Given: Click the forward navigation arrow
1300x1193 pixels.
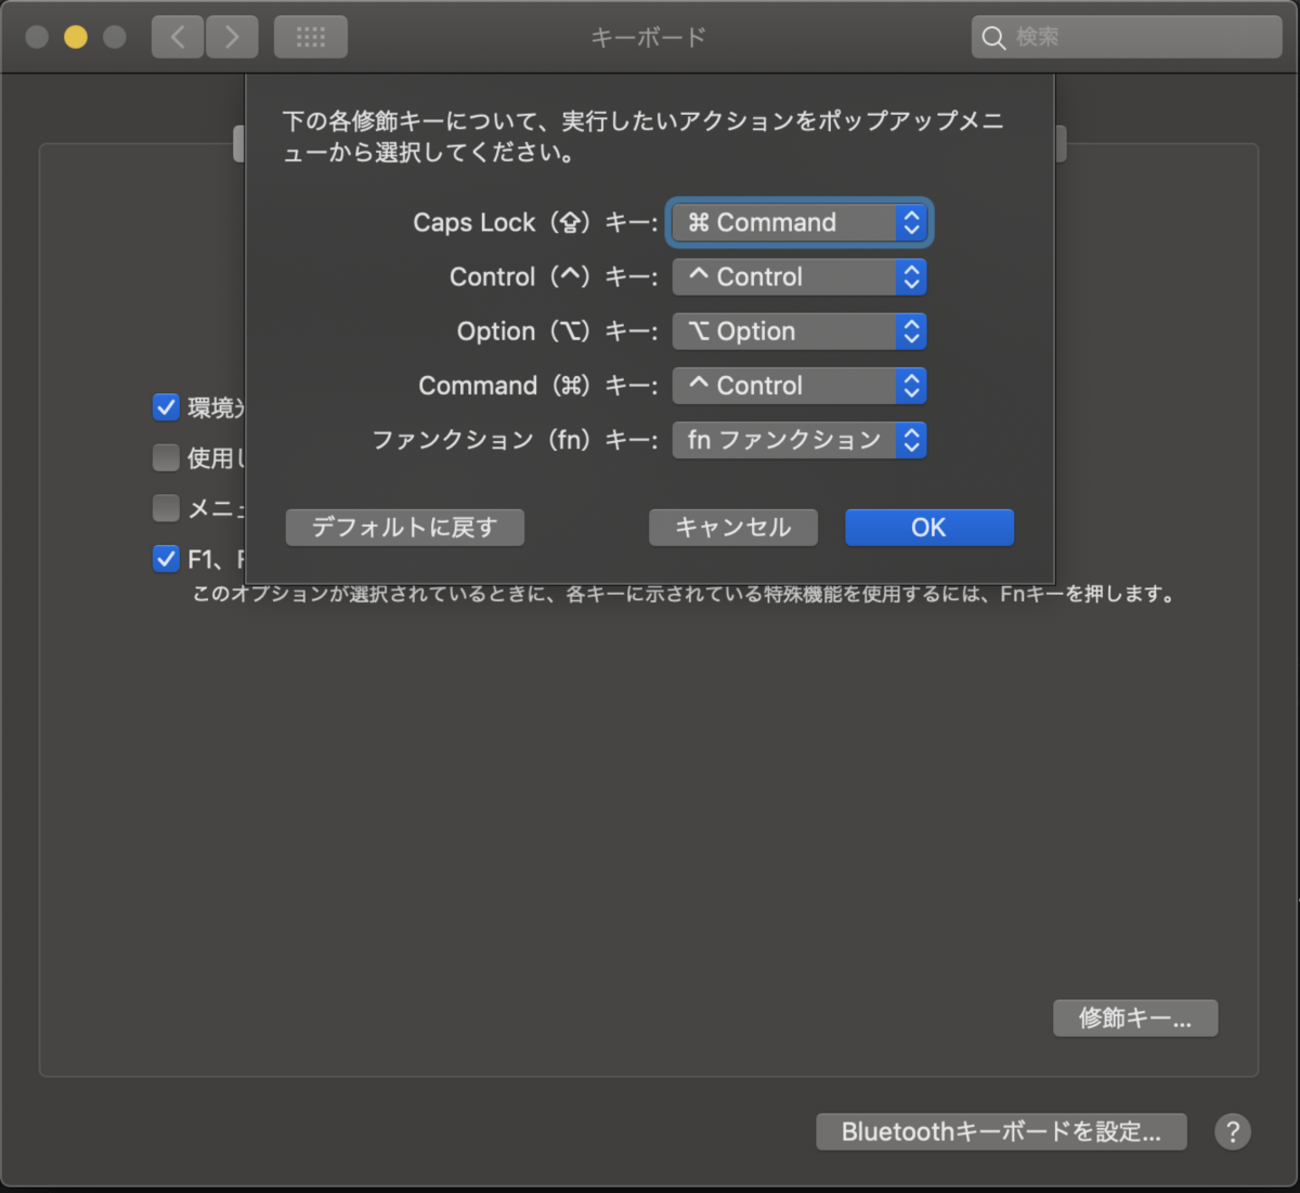Looking at the screenshot, I should pyautogui.click(x=232, y=37).
